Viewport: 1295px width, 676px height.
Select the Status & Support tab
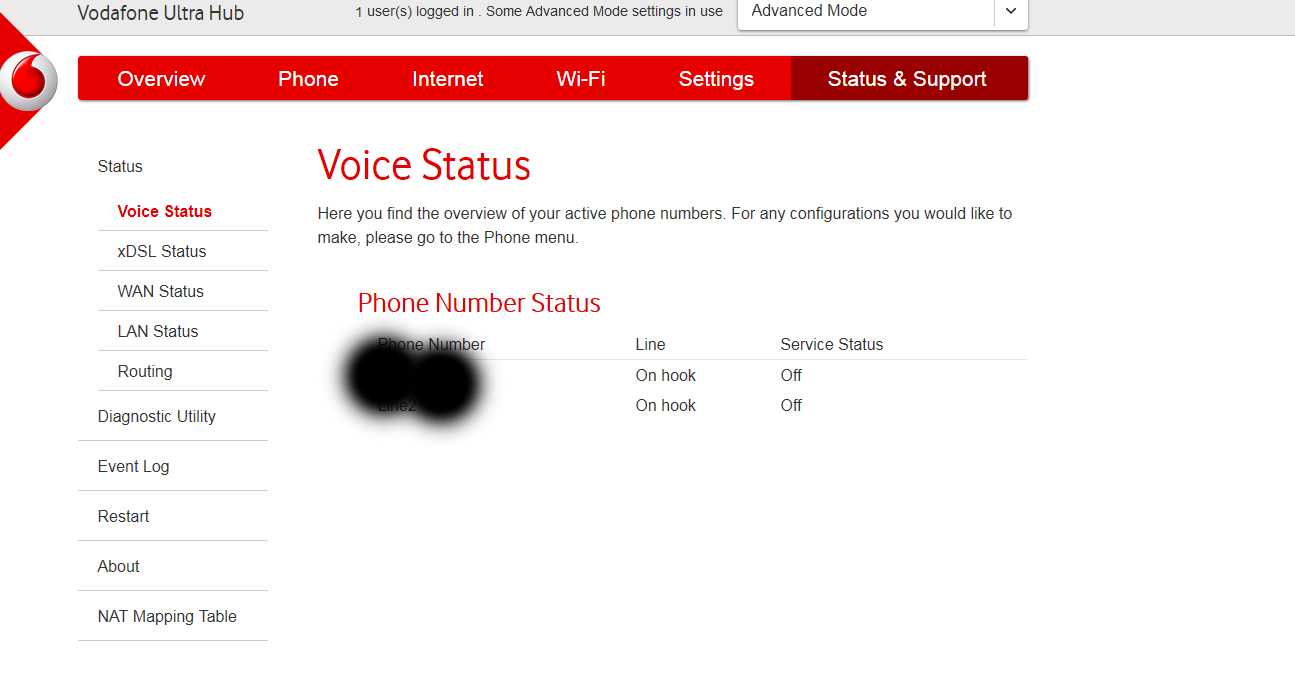coord(907,79)
